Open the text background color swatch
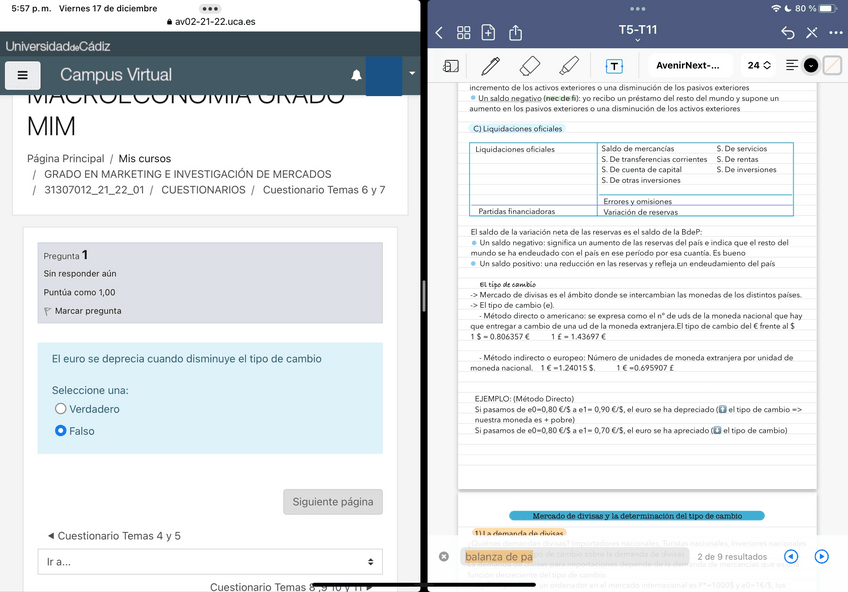This screenshot has width=848, height=592. coord(832,65)
